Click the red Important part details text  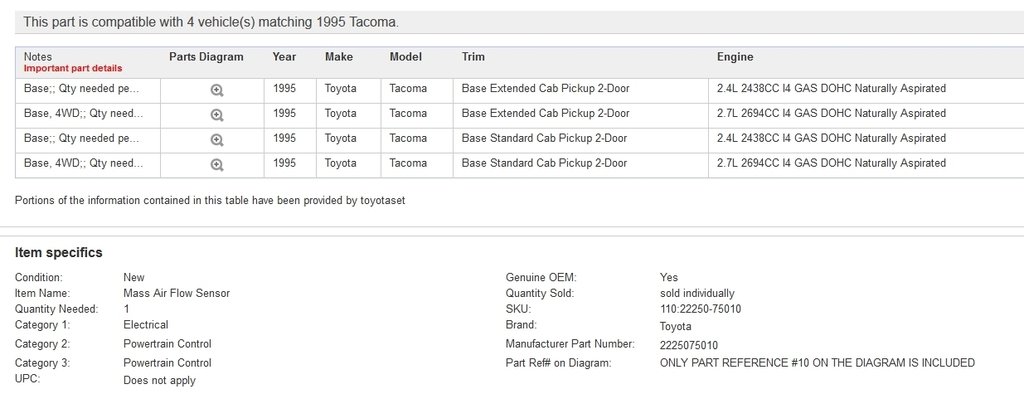tap(72, 68)
